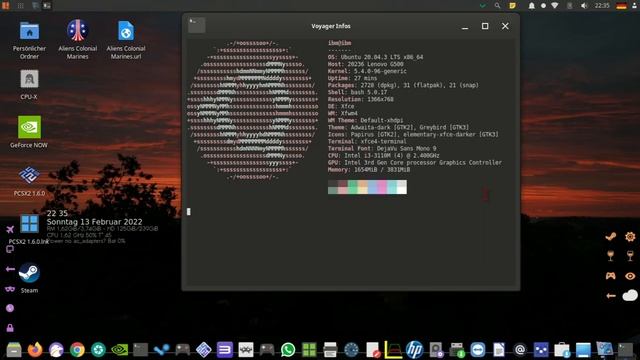Close the Voyager Infos window
The width and height of the screenshot is (640, 360).
click(505, 26)
